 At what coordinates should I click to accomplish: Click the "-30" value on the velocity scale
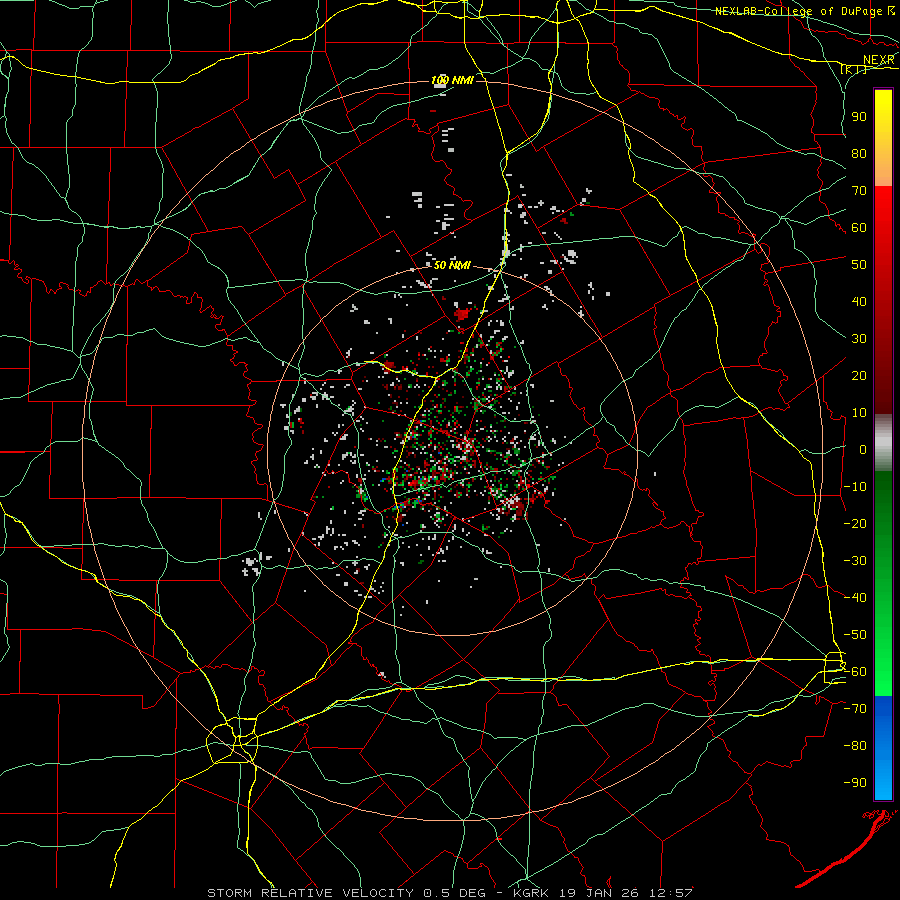click(x=855, y=561)
